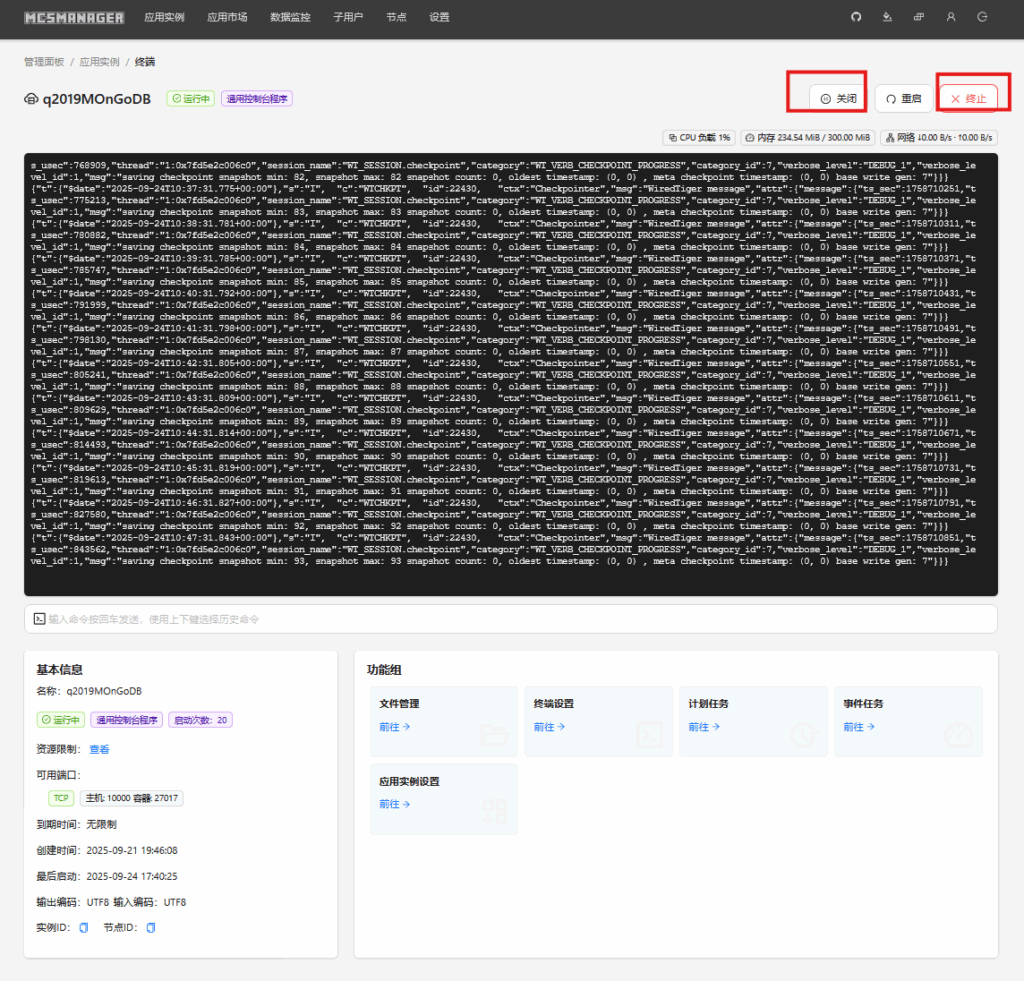Open the 应用实例 menu item
Screen dimensions: 1024x981
tap(164, 17)
